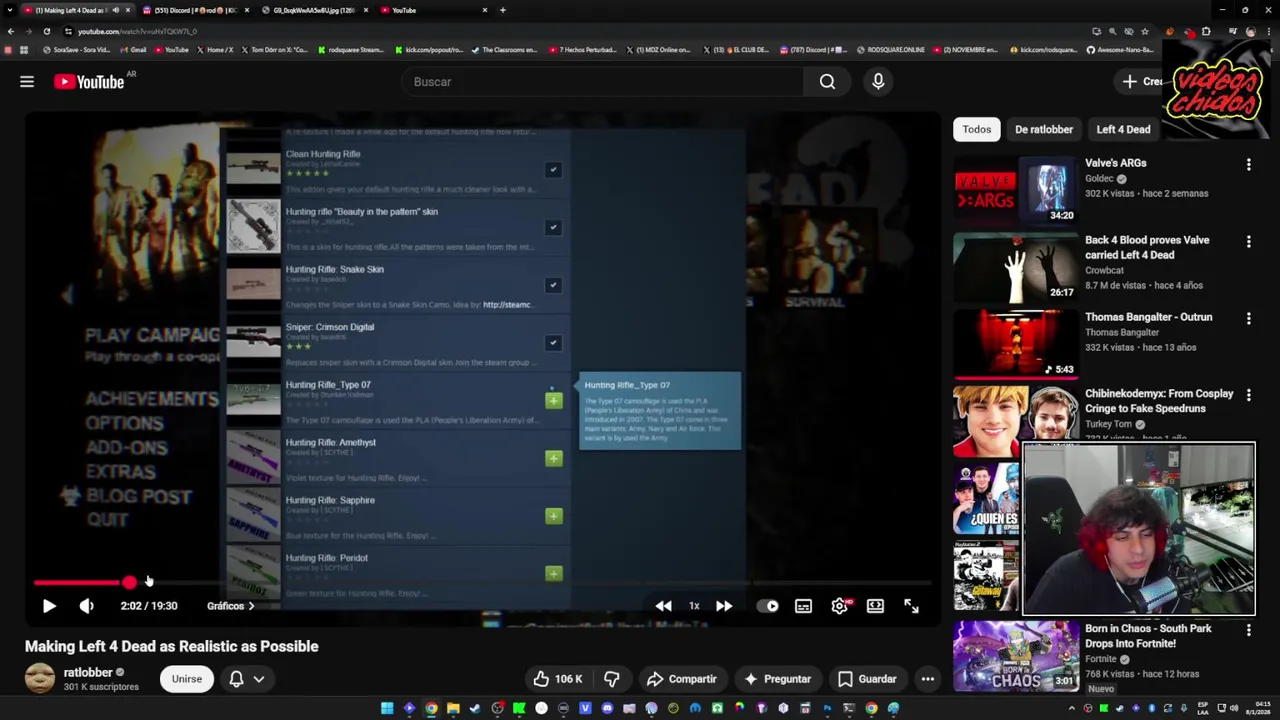Toggle checkbox for Beauty in the pattern skin
Viewport: 1280px width, 720px height.
click(x=553, y=227)
